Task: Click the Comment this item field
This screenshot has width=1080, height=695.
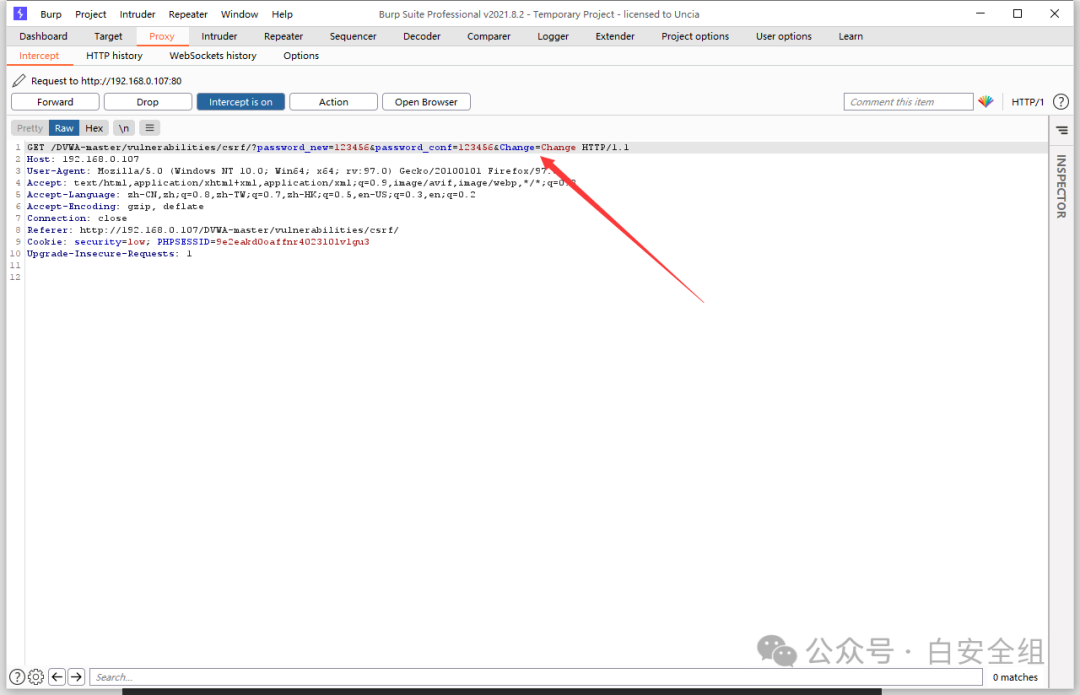Action: [x=908, y=102]
